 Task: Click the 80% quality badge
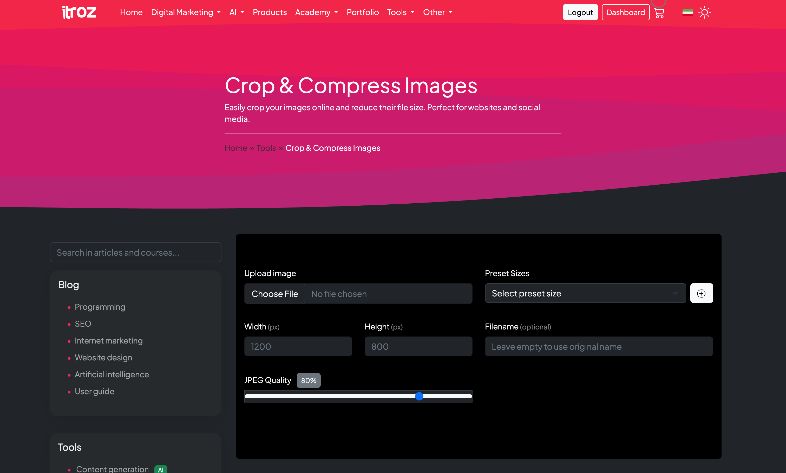click(308, 381)
